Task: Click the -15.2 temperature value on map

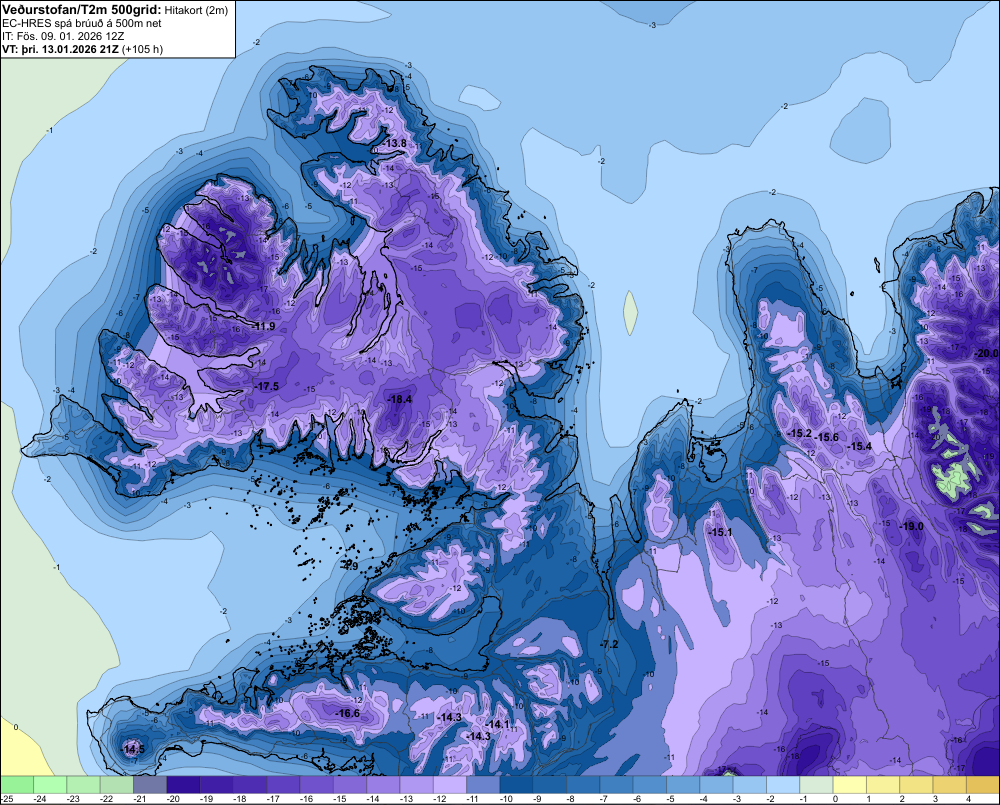Action: [800, 434]
